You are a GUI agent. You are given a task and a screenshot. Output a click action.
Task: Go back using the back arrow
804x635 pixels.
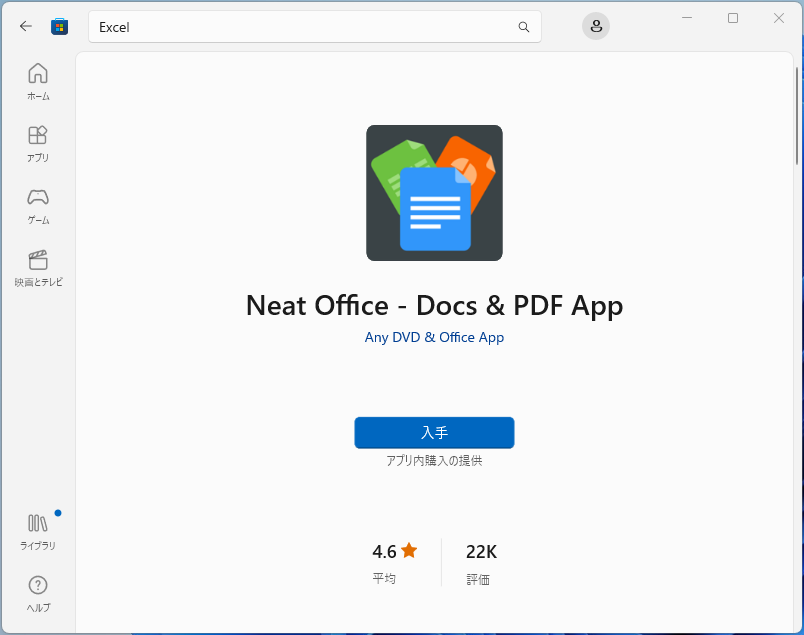tap(26, 27)
